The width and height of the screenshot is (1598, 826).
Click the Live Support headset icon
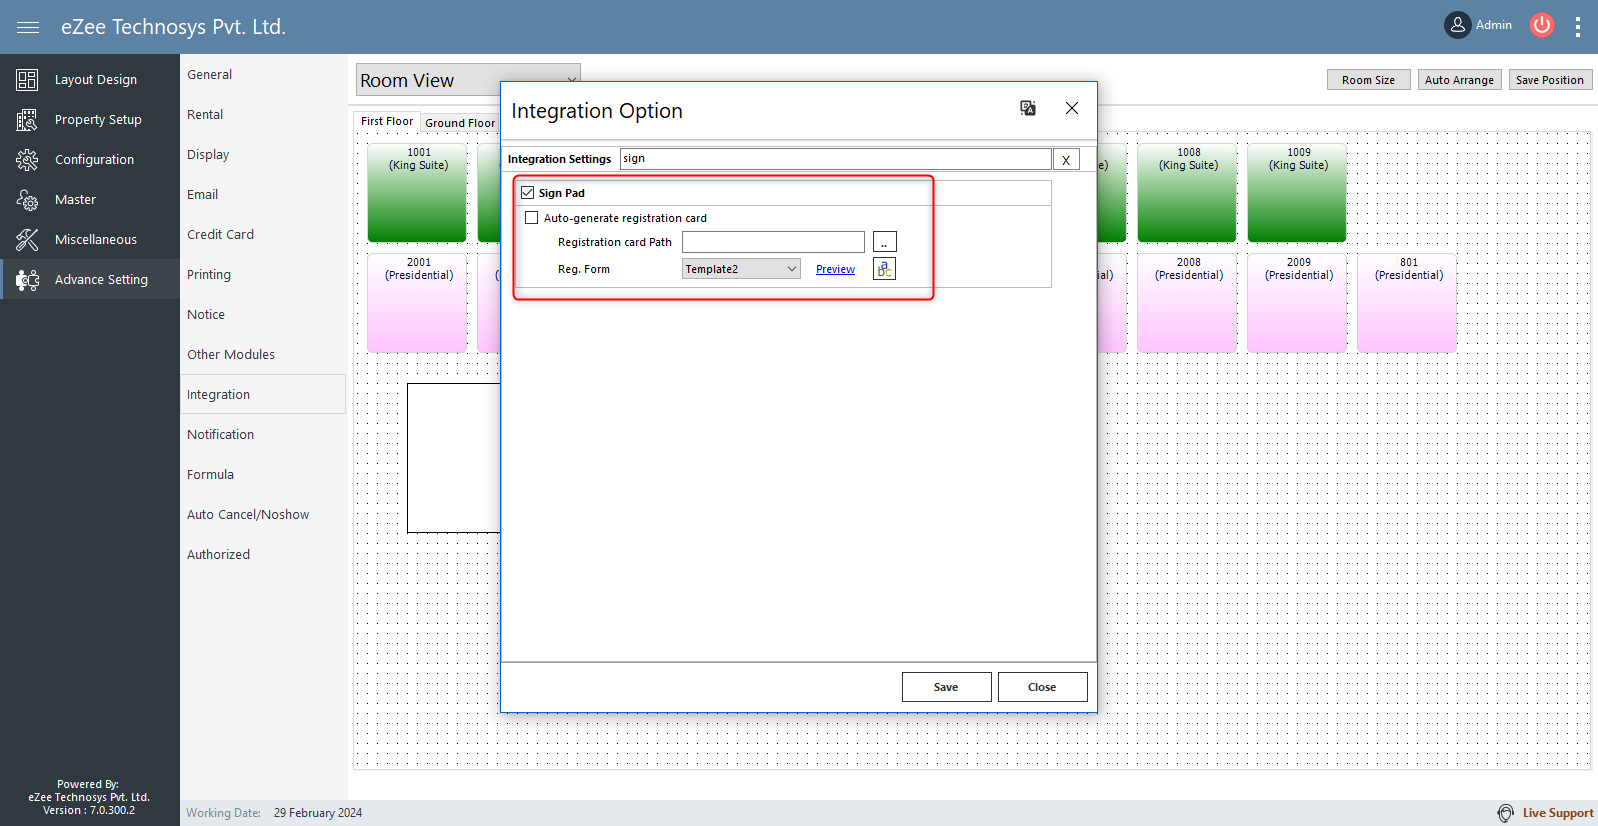point(1506,813)
